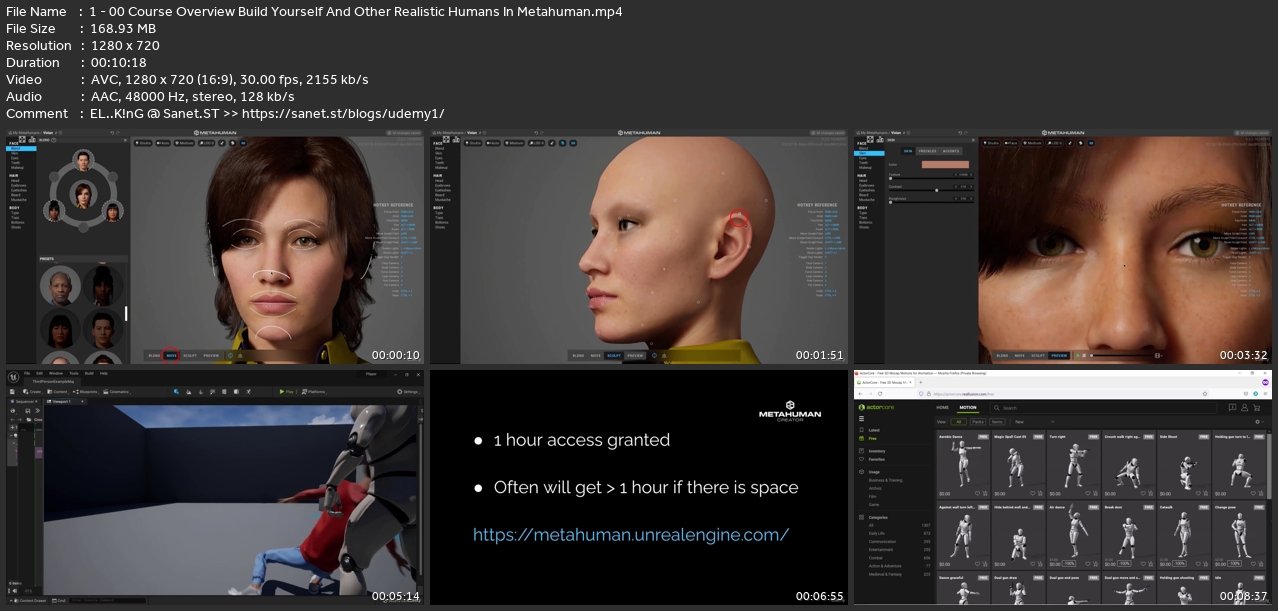Open Favorites in ActorCore sidebar

(x=877, y=459)
